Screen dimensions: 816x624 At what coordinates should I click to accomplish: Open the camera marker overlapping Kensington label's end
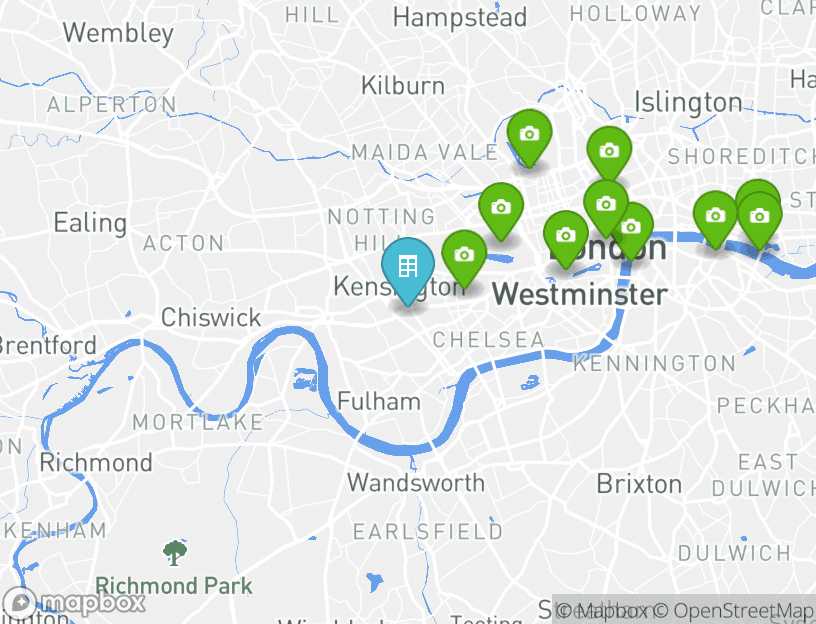pos(464,258)
